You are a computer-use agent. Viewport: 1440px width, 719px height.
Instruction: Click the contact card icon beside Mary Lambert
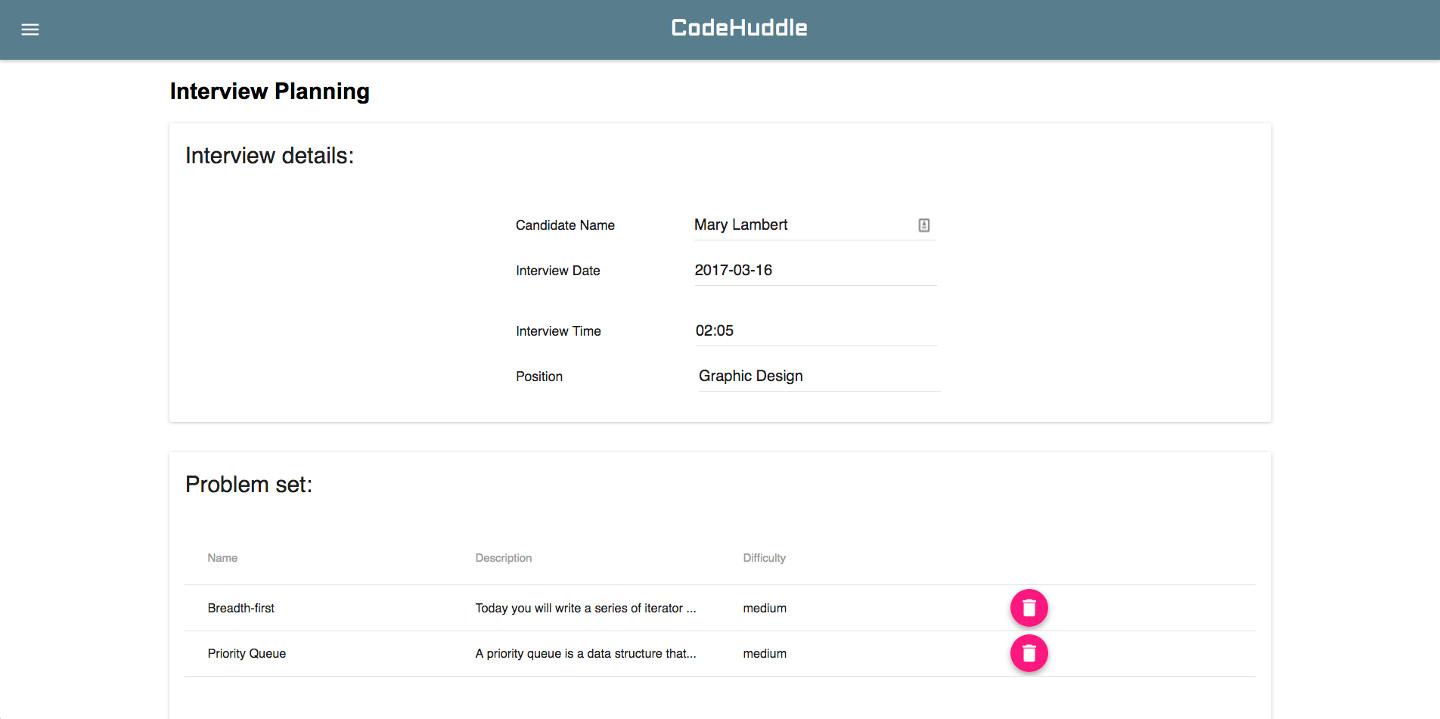coord(924,226)
